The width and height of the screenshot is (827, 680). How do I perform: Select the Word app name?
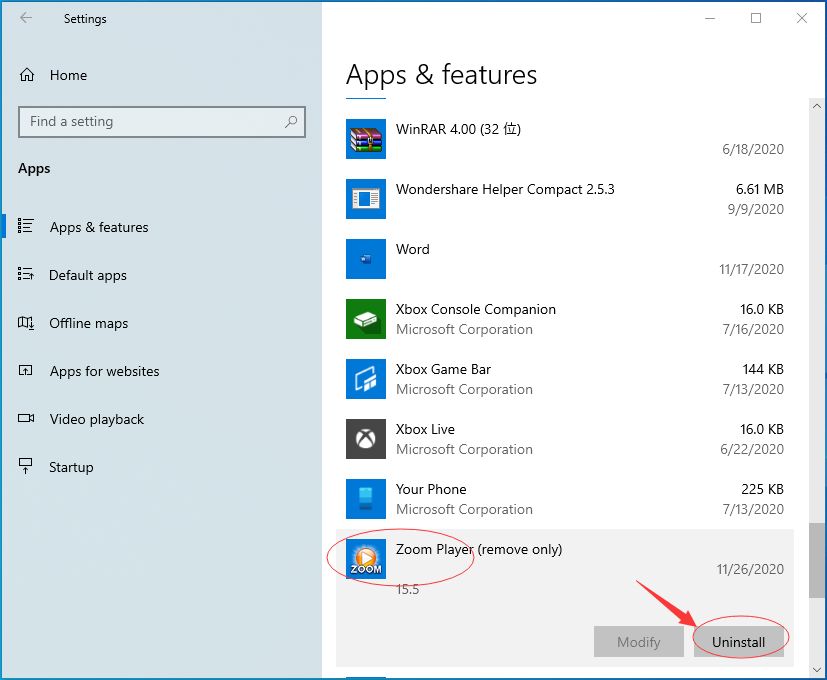412,249
